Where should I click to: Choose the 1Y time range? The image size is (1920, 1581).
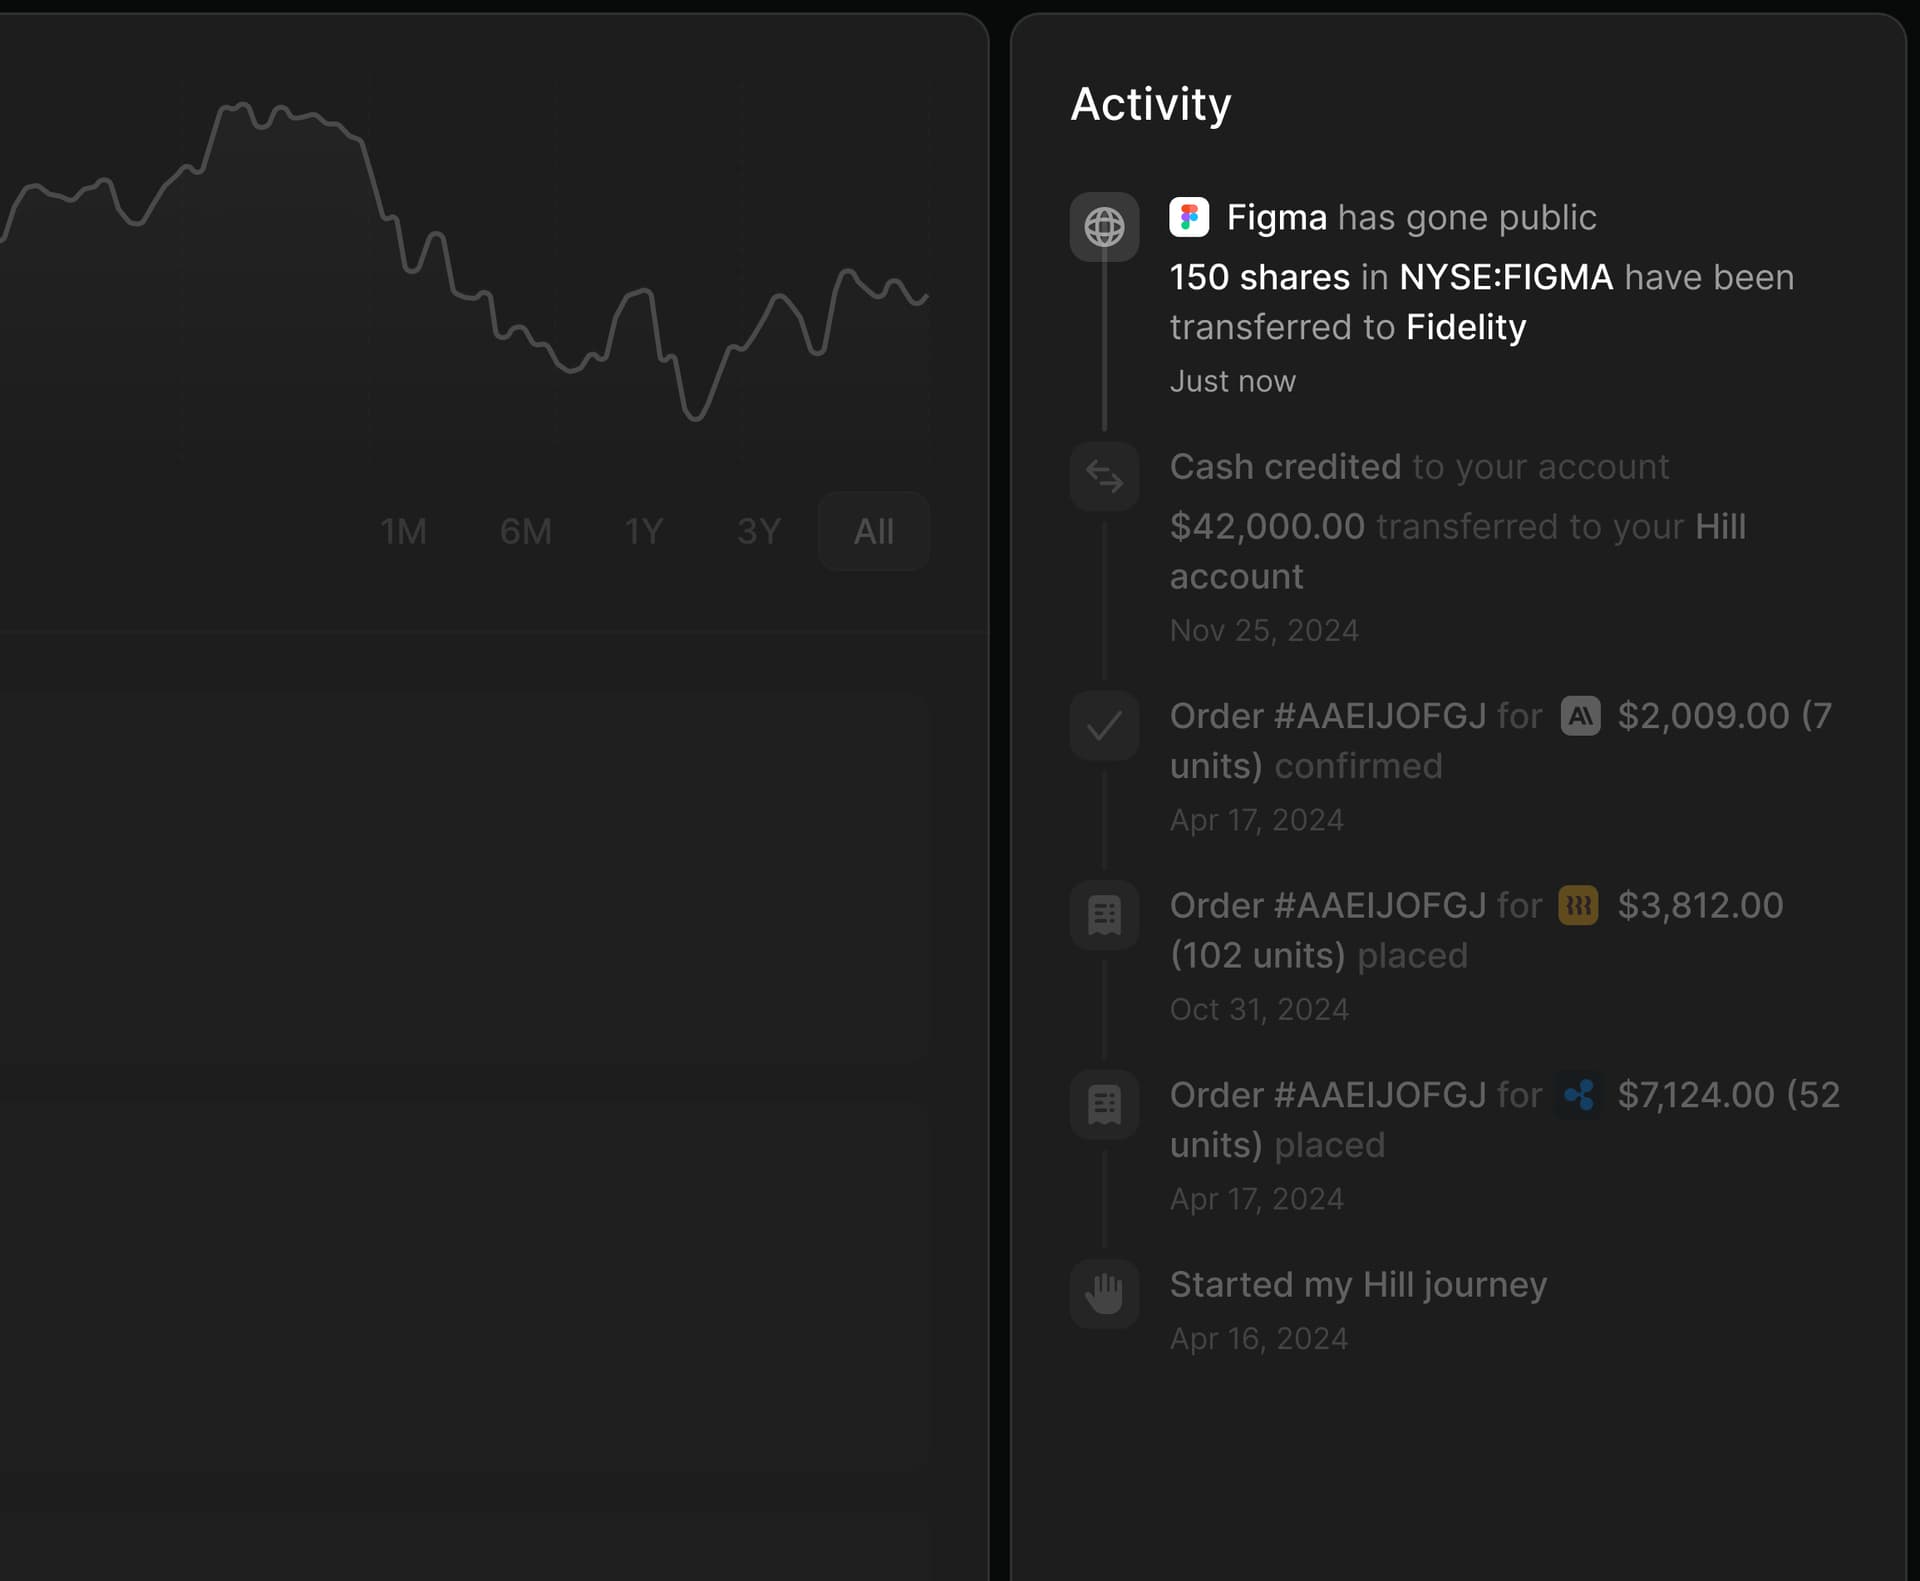pos(643,531)
